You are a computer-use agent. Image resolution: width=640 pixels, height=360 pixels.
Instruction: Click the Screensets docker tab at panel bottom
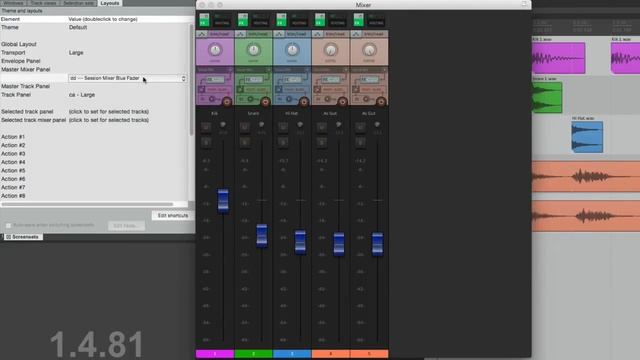coord(23,237)
